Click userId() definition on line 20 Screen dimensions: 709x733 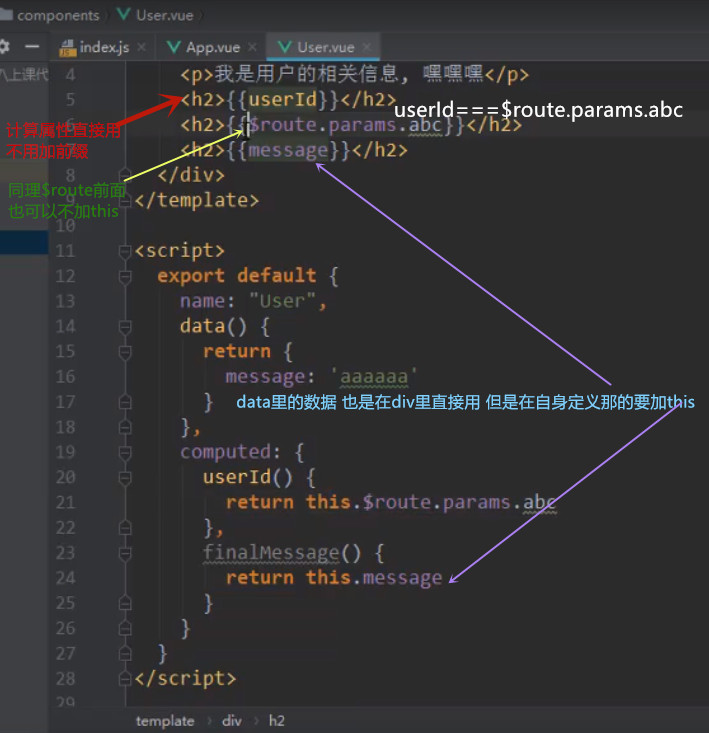point(248,477)
